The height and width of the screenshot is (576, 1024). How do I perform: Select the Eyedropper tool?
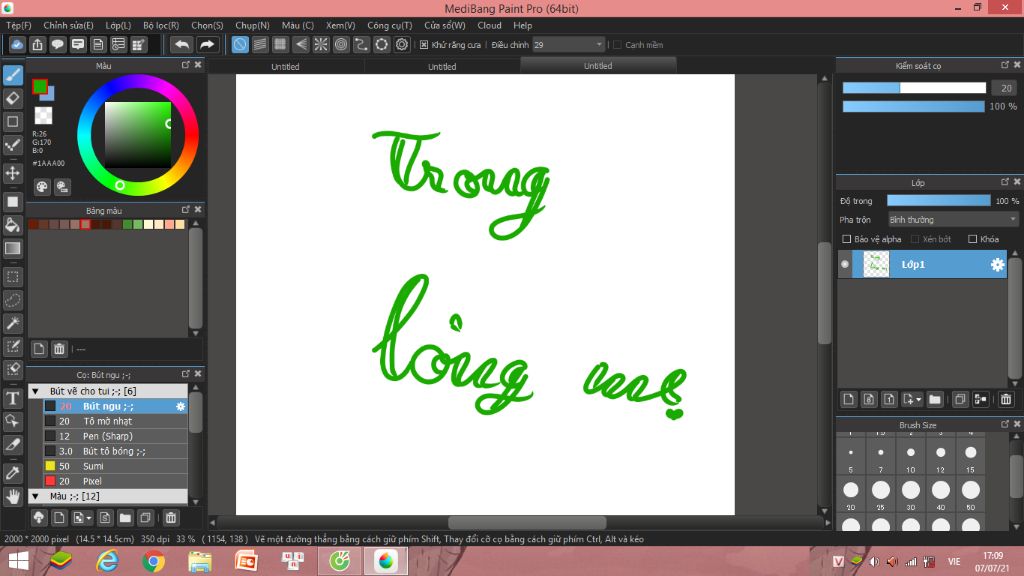coord(12,473)
